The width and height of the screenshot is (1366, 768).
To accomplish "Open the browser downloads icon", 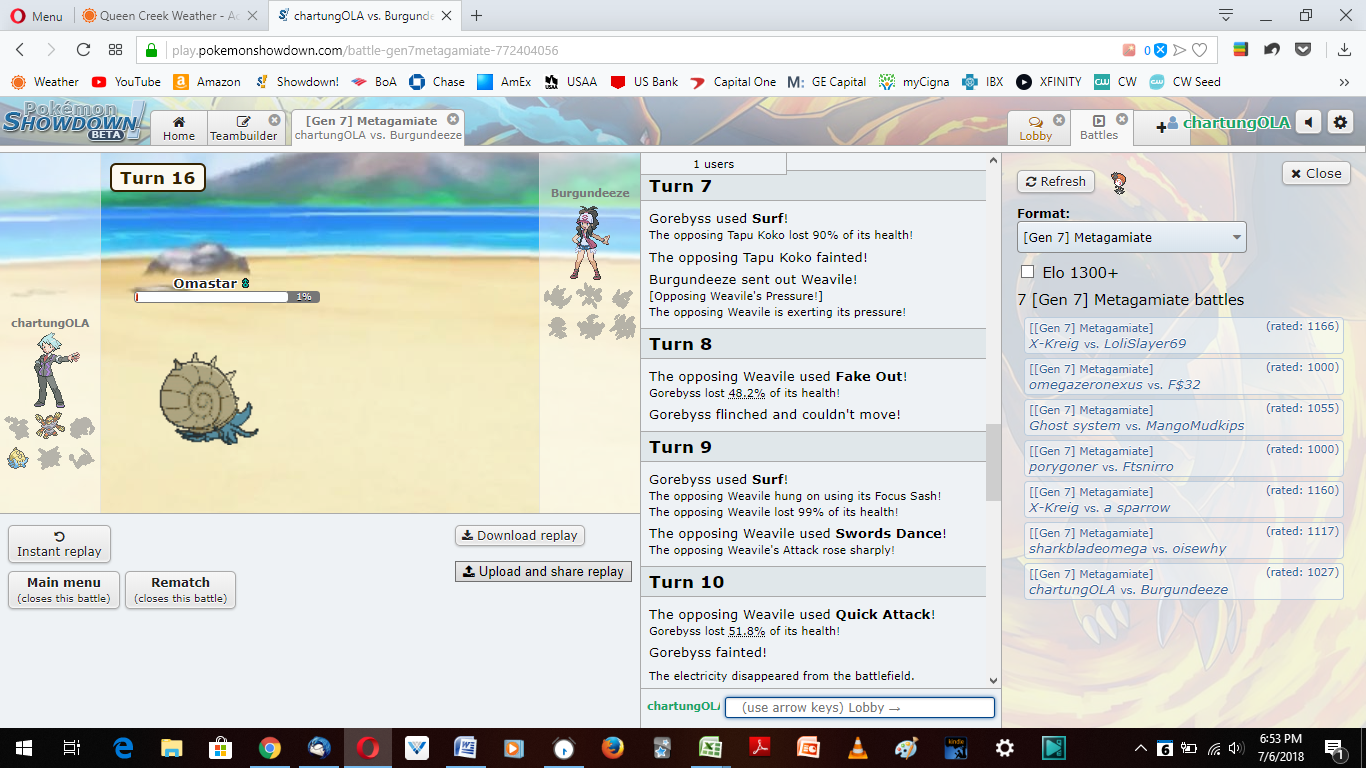I will (1343, 50).
